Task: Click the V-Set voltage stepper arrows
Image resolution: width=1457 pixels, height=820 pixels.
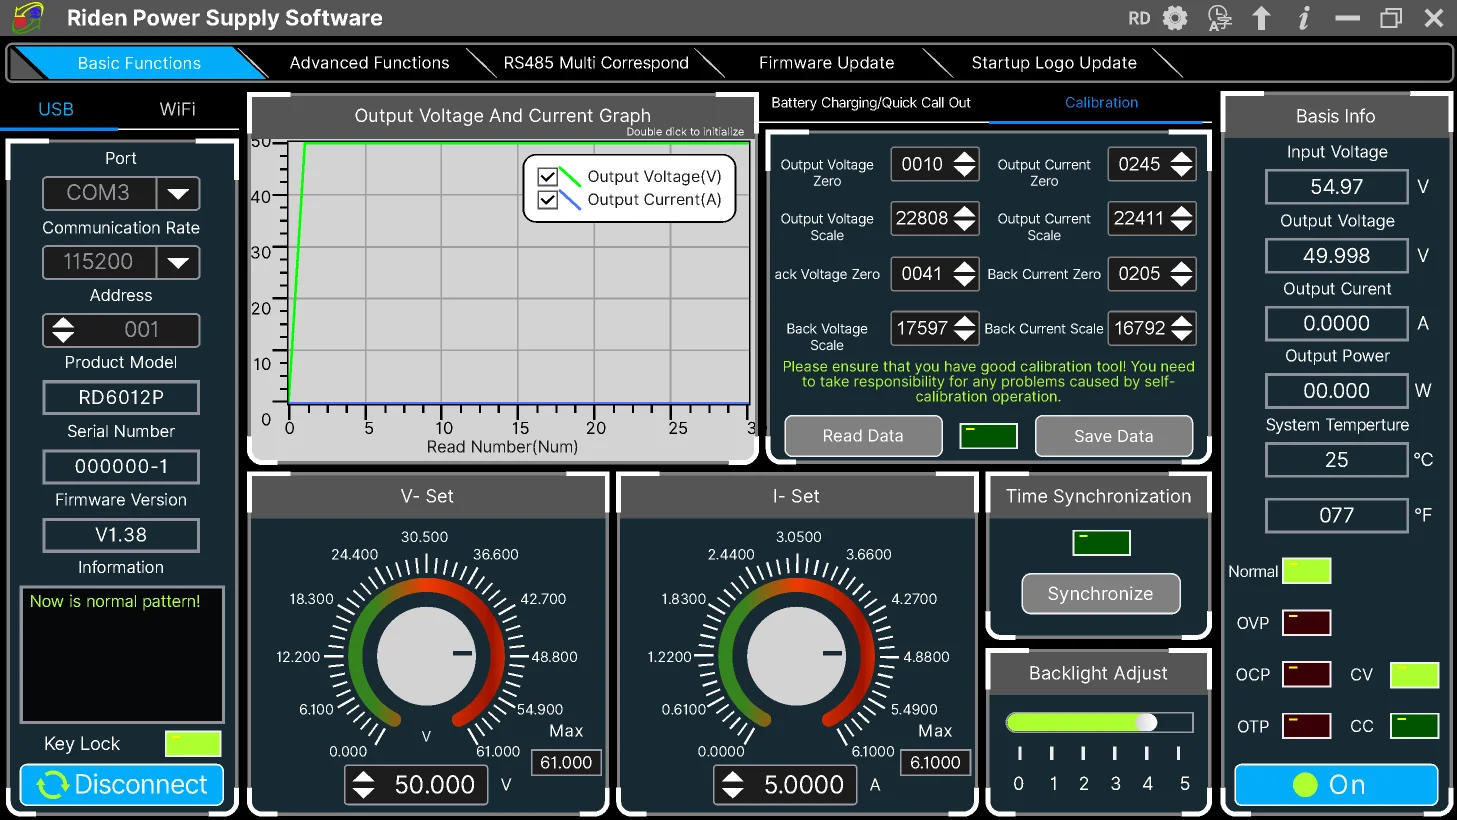Action: point(364,785)
